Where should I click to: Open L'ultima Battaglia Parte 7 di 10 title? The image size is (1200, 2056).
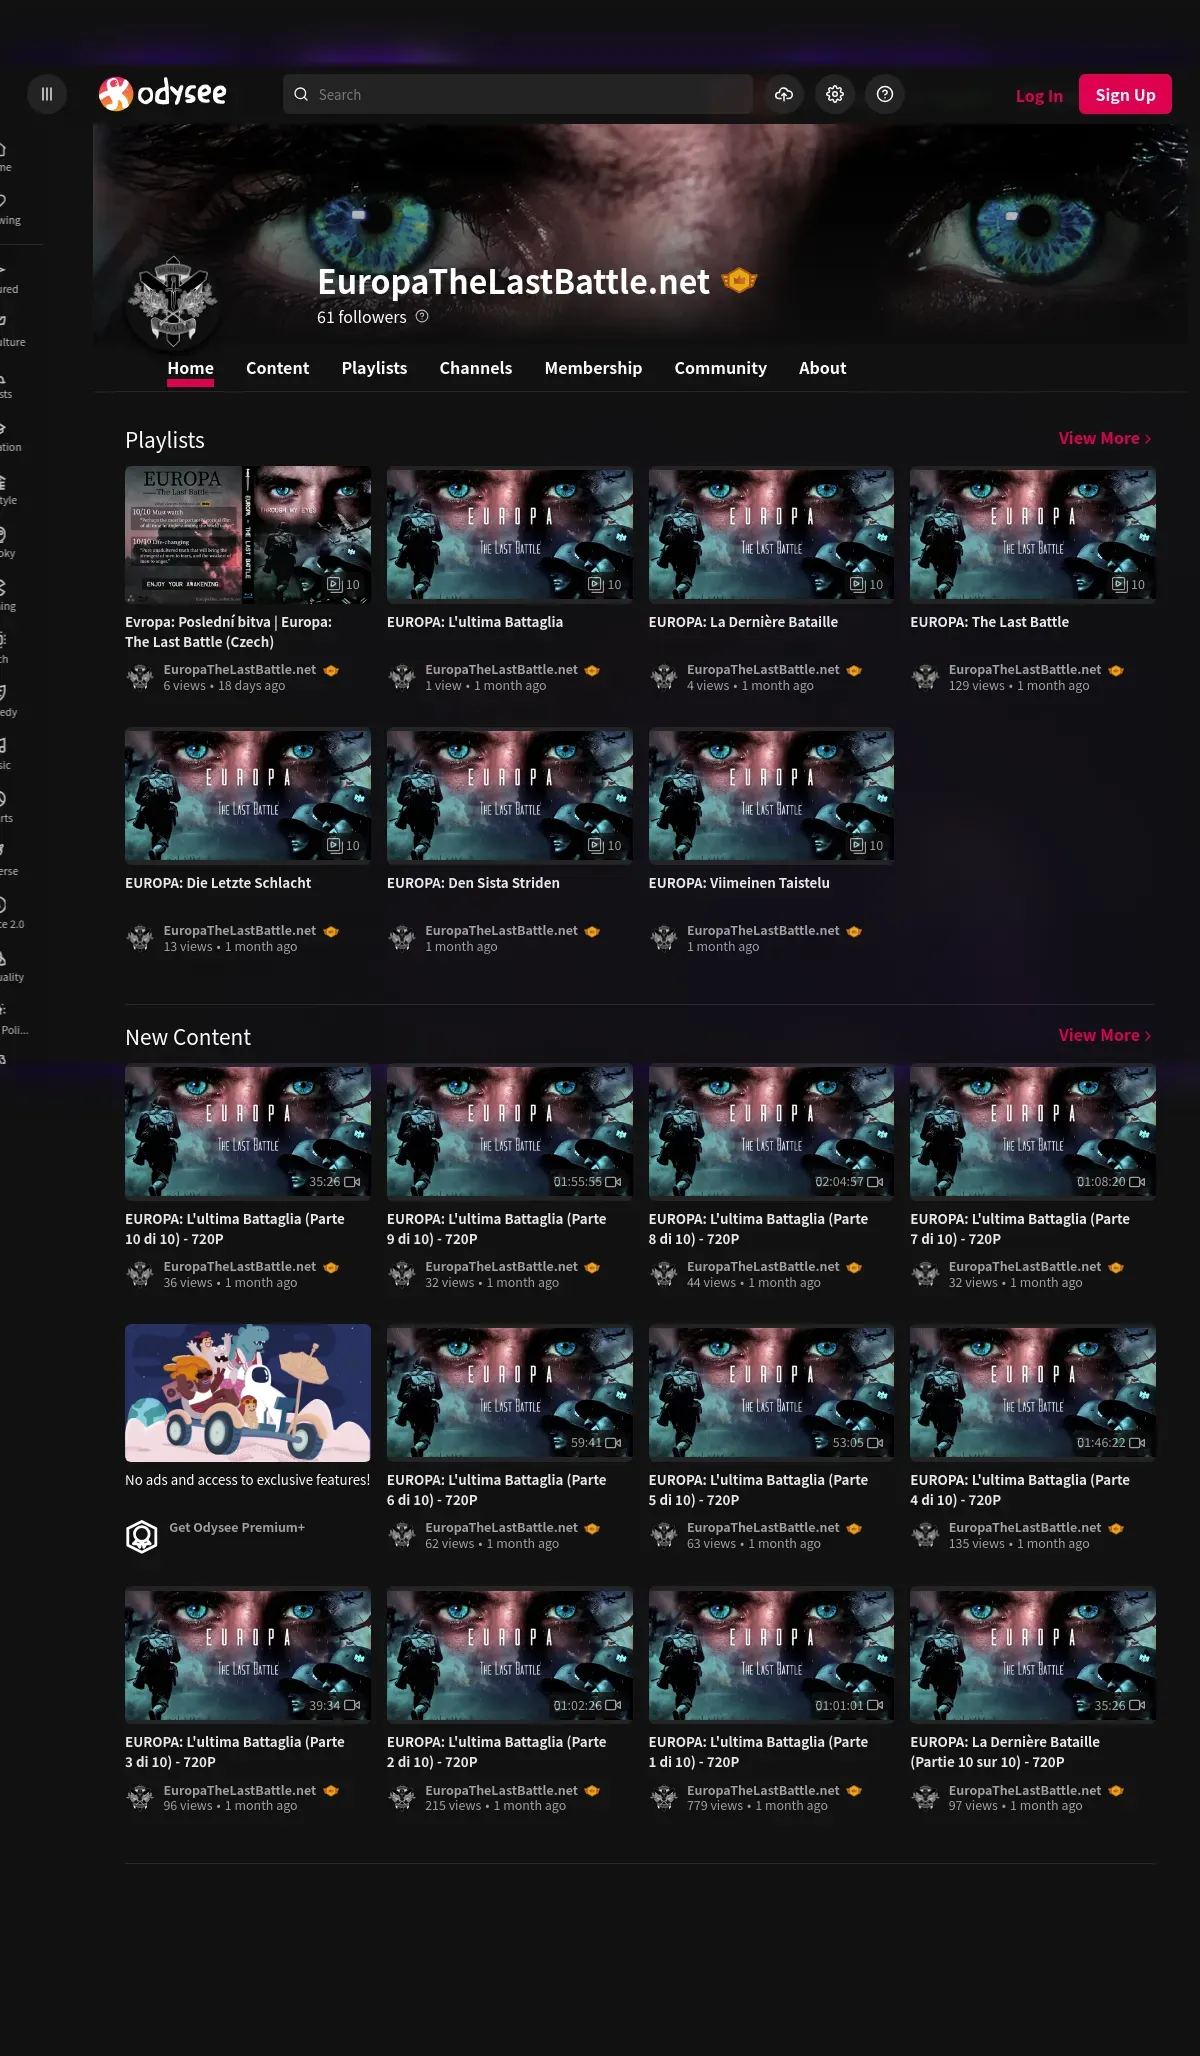pyautogui.click(x=1020, y=1229)
